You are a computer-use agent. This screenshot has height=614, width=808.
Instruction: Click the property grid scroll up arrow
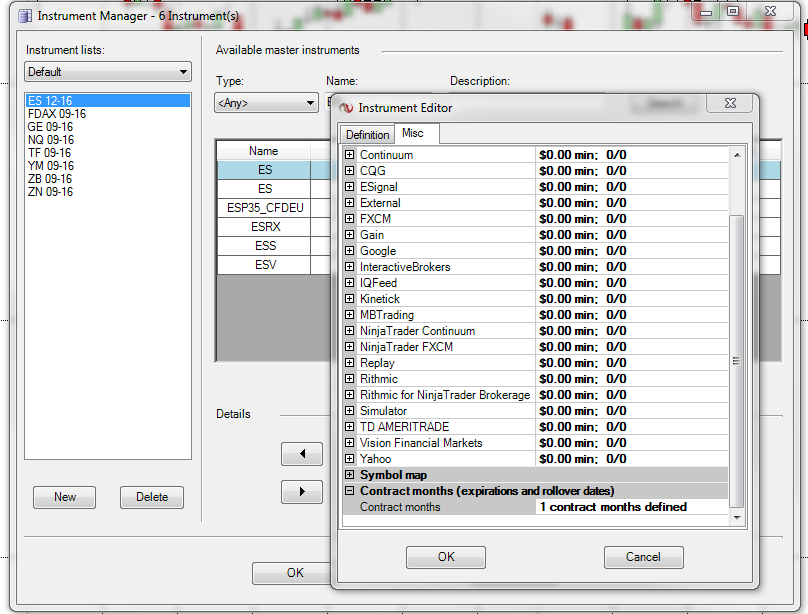point(737,155)
